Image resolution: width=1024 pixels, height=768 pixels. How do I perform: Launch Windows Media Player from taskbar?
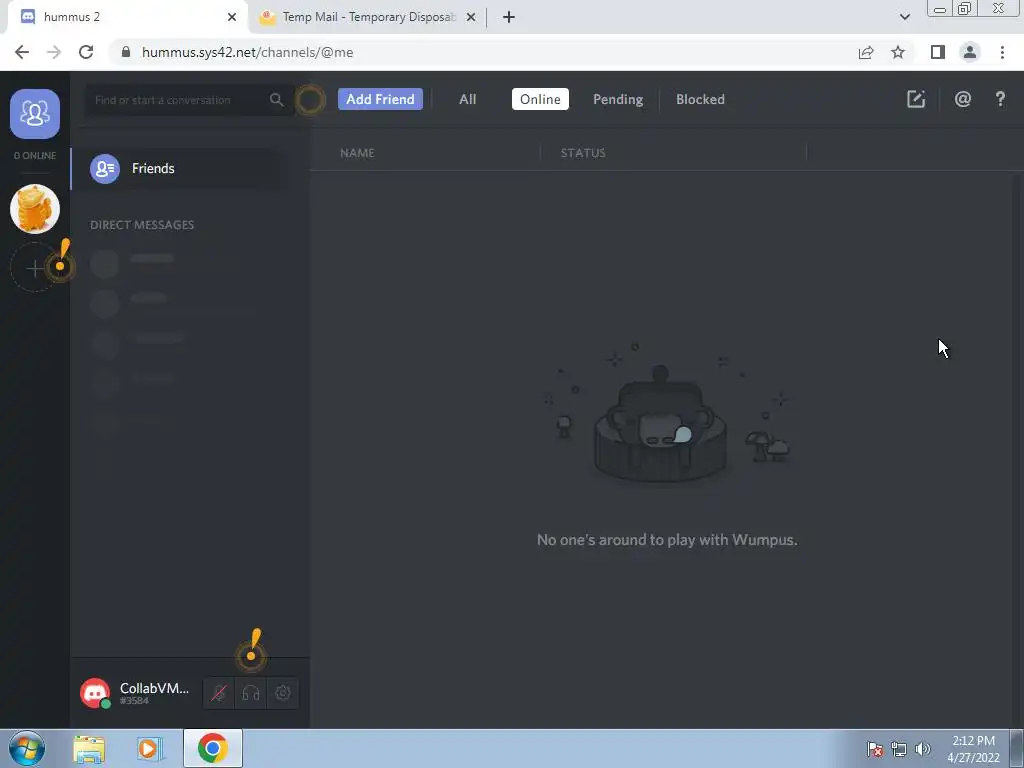150,748
